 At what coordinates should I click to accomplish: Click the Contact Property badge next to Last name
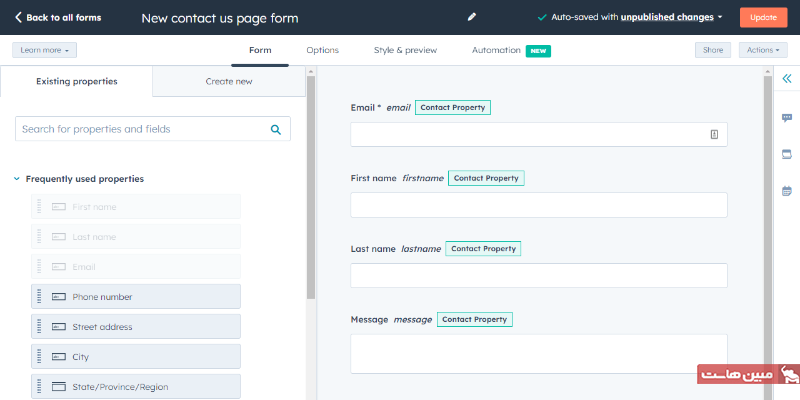pos(483,248)
